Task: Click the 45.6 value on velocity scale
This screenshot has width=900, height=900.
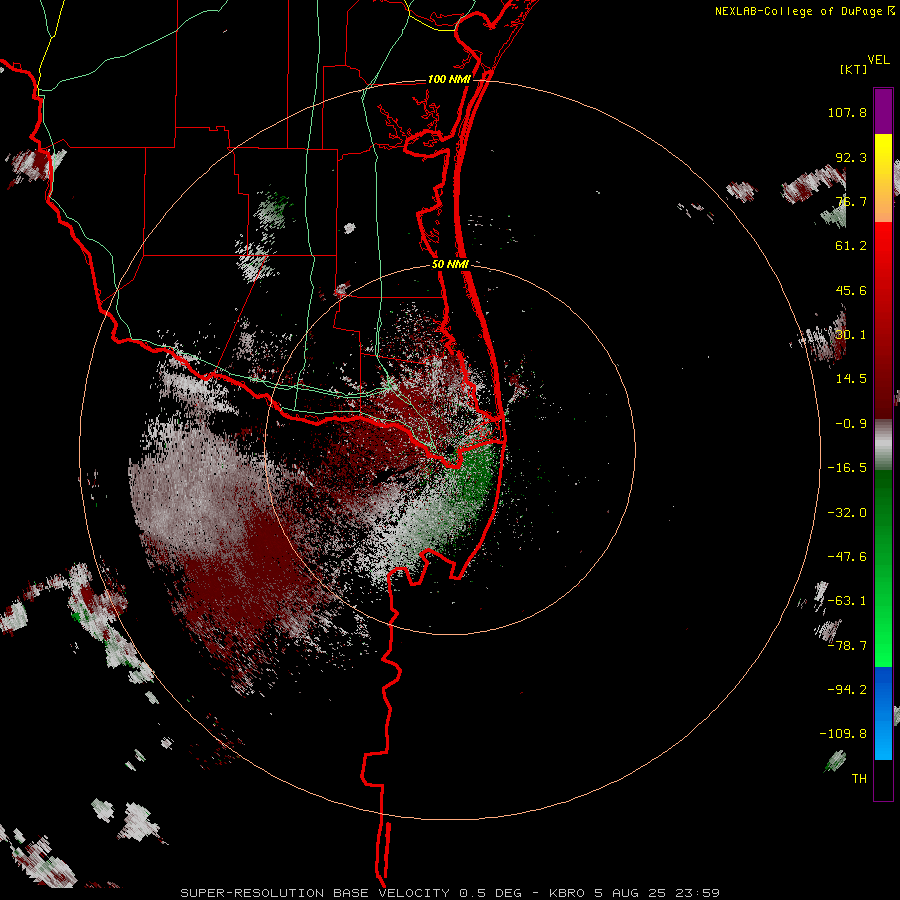Action: click(x=851, y=290)
